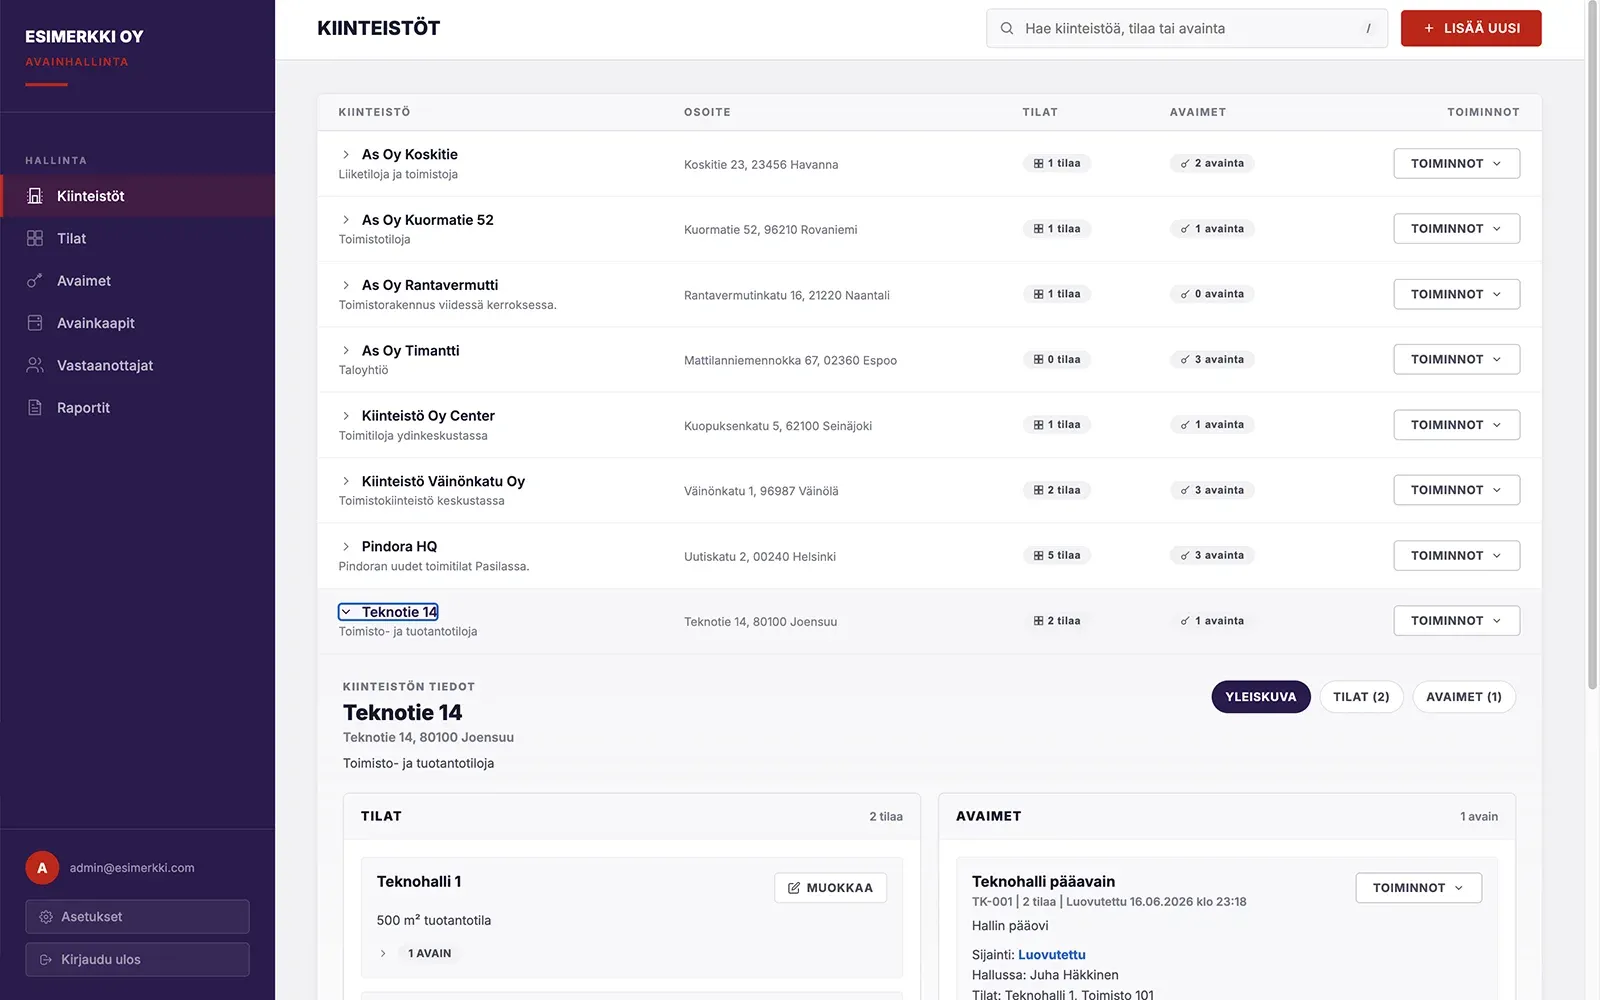Click the search magnifier icon
The height and width of the screenshot is (1000, 1600).
coord(1007,29)
